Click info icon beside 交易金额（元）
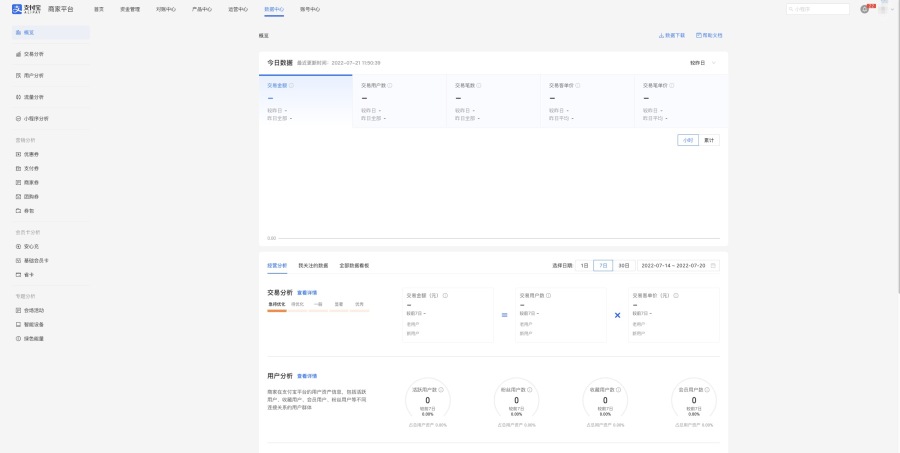900x453 pixels. point(445,296)
